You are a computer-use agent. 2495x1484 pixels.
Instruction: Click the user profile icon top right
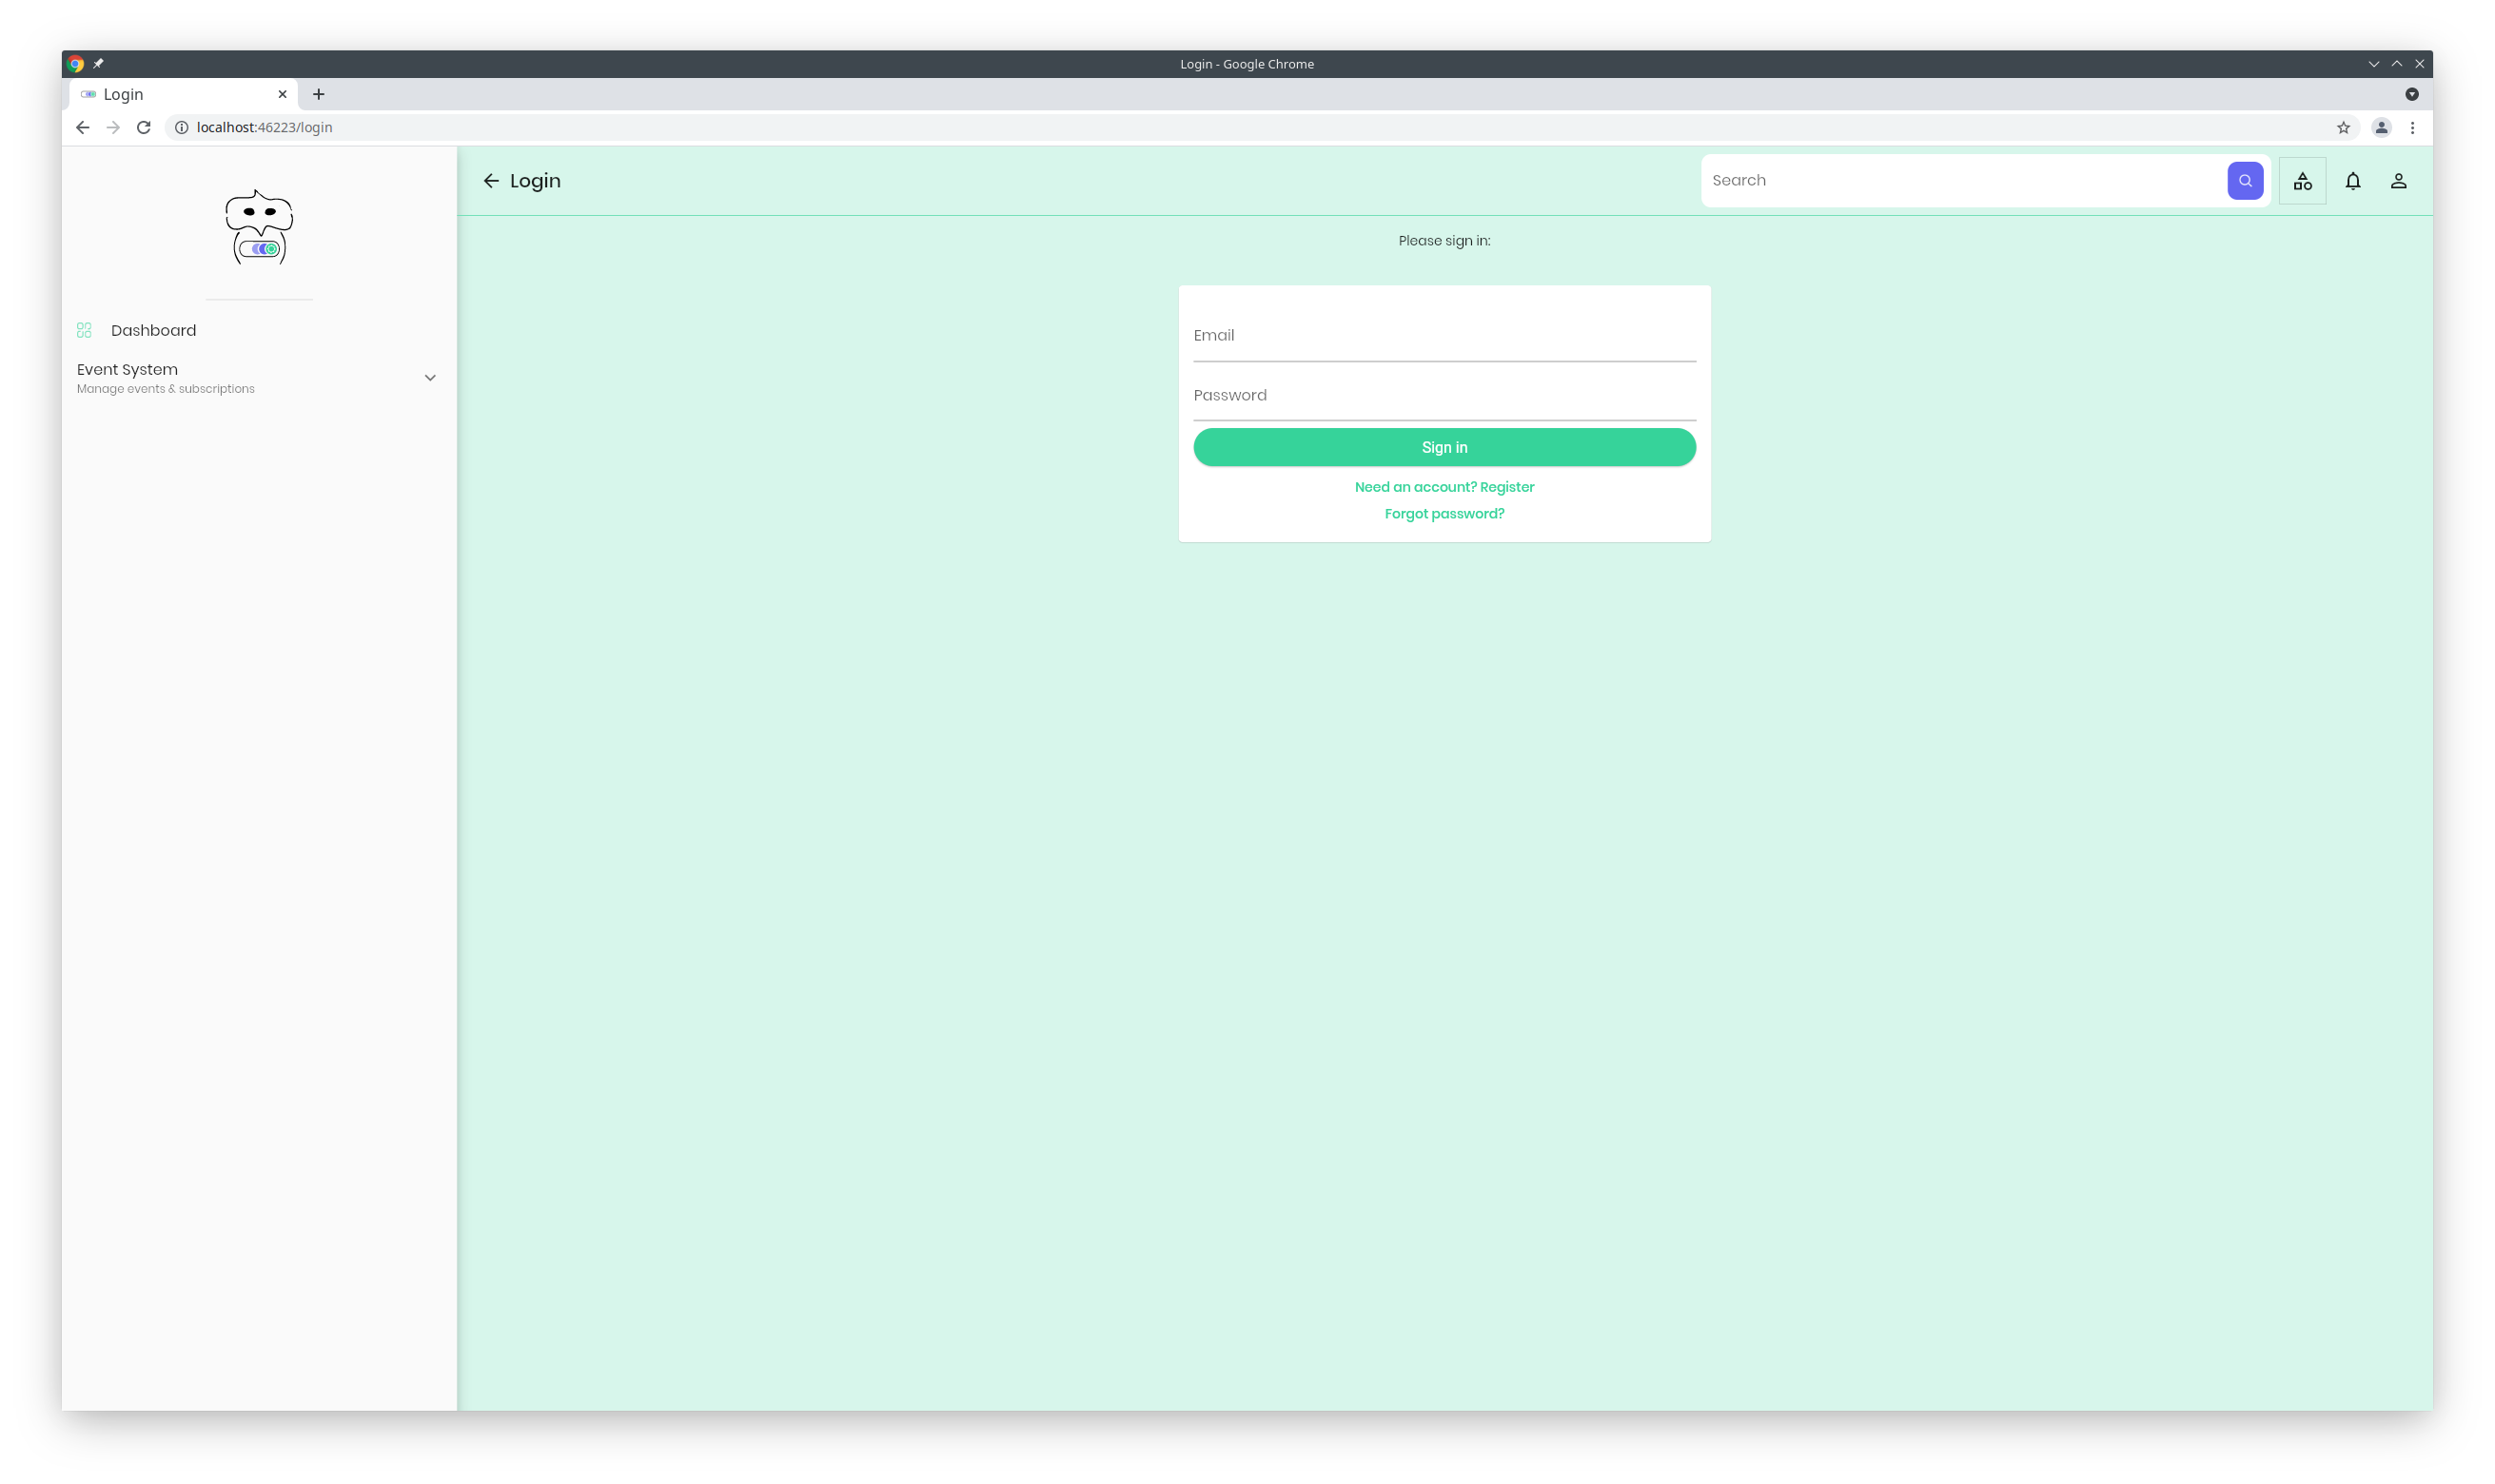point(2400,180)
